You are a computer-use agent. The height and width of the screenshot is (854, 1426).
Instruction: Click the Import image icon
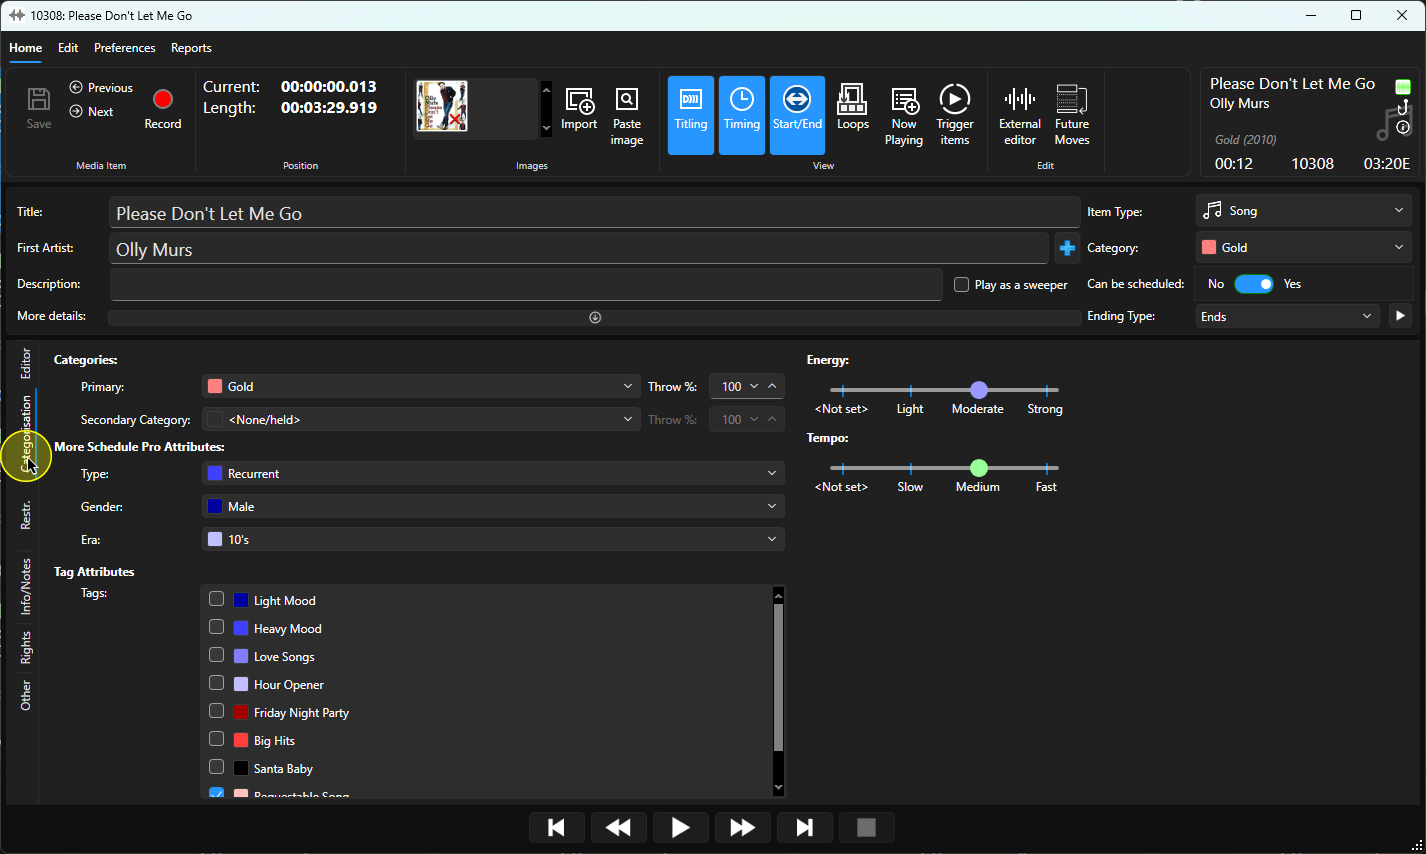579,108
